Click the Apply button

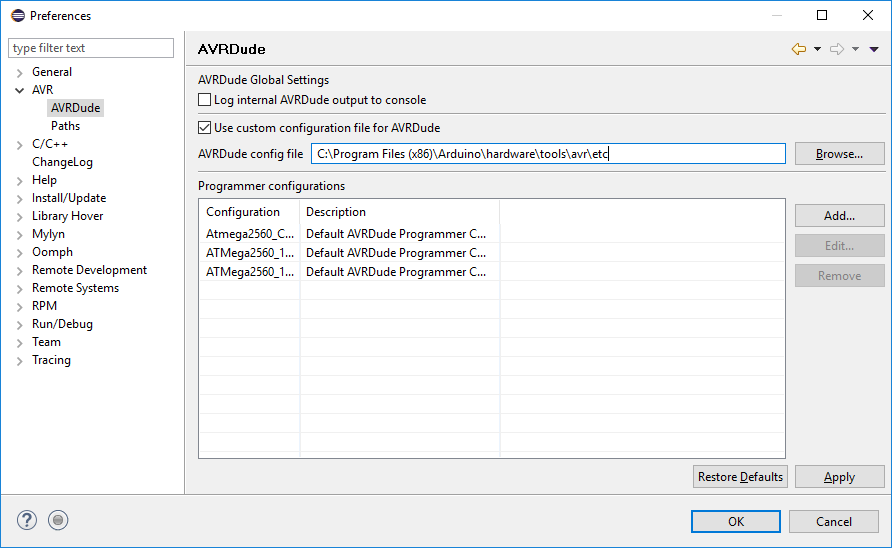tap(840, 477)
